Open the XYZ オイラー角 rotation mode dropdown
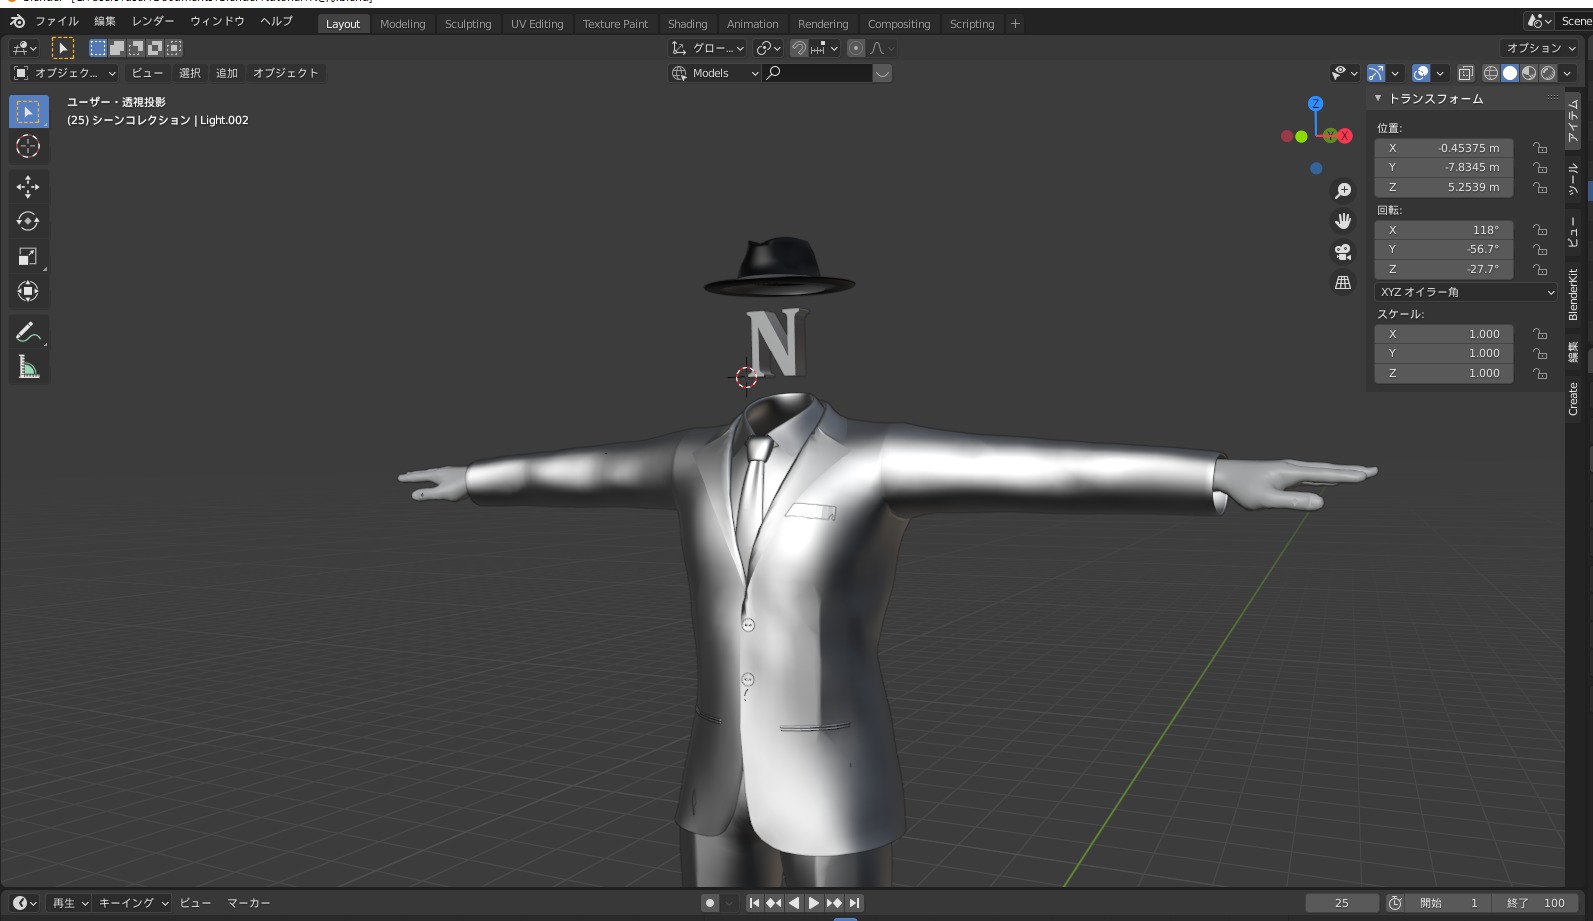The height and width of the screenshot is (921, 1593). tap(1466, 292)
